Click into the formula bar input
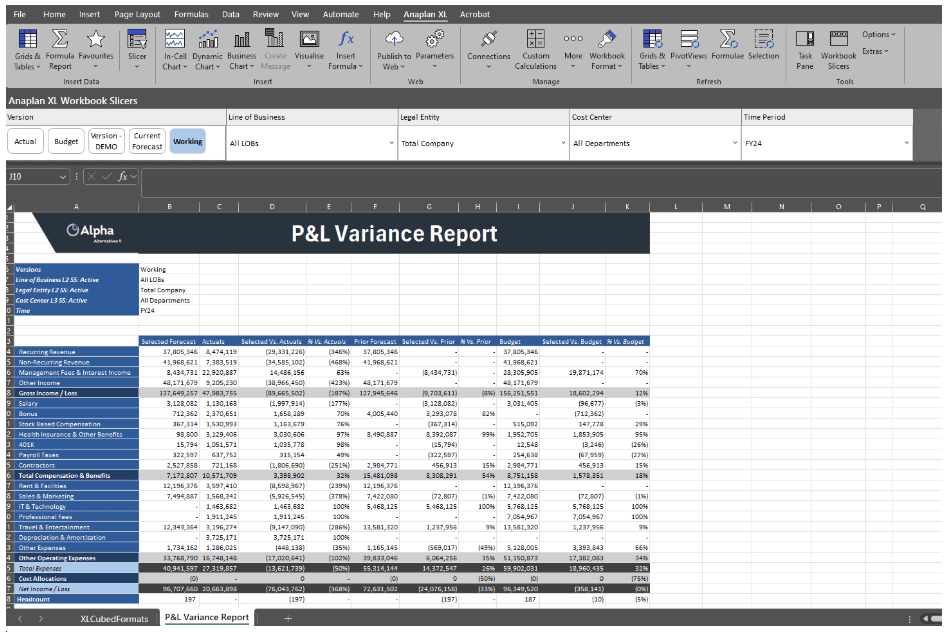Screen dimensions: 948x632 point(541,183)
